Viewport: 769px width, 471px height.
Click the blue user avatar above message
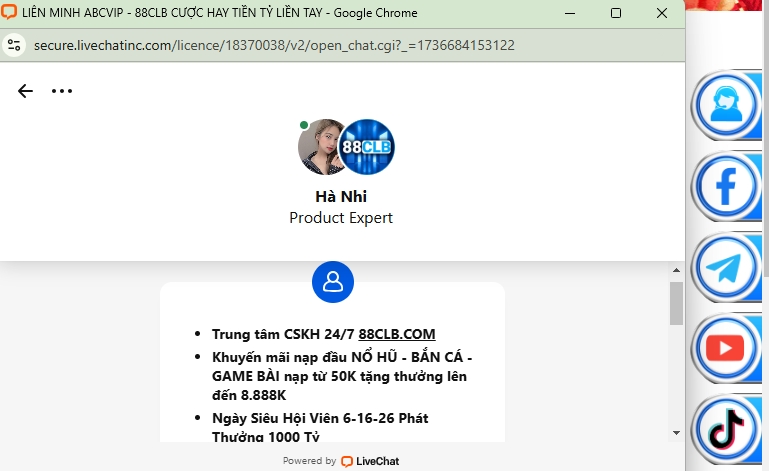click(333, 282)
